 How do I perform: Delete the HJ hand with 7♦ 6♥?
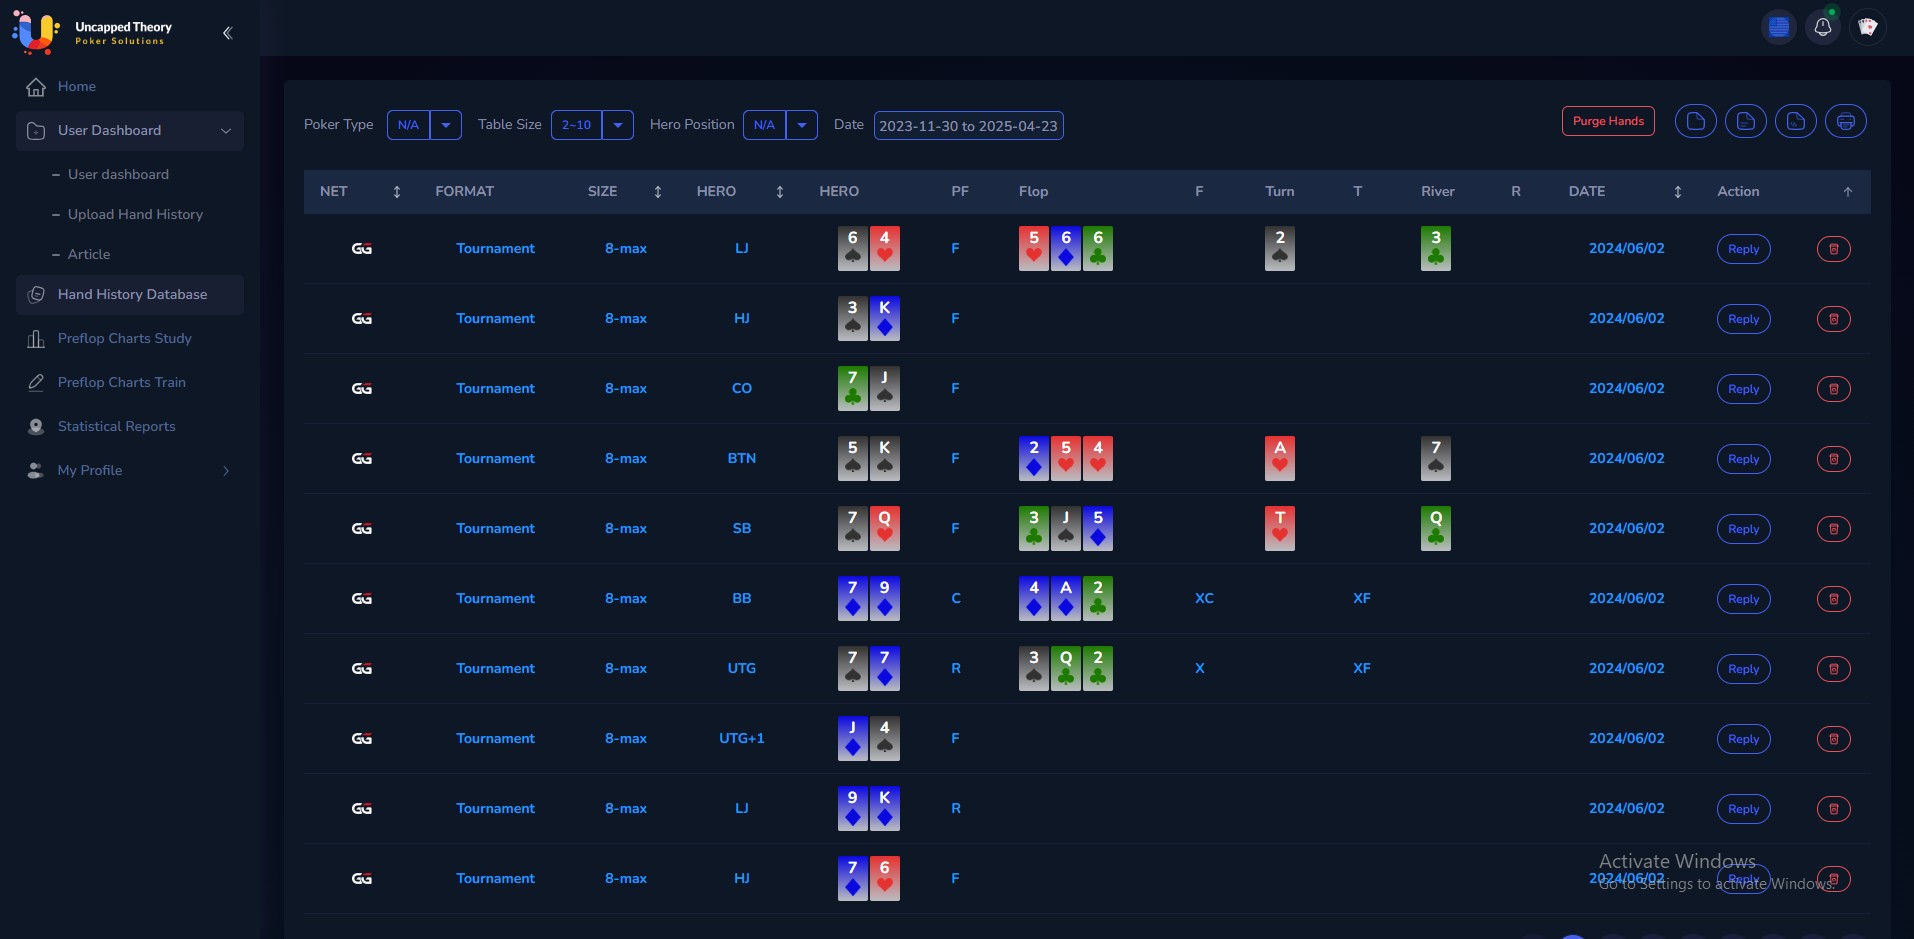pos(1833,879)
